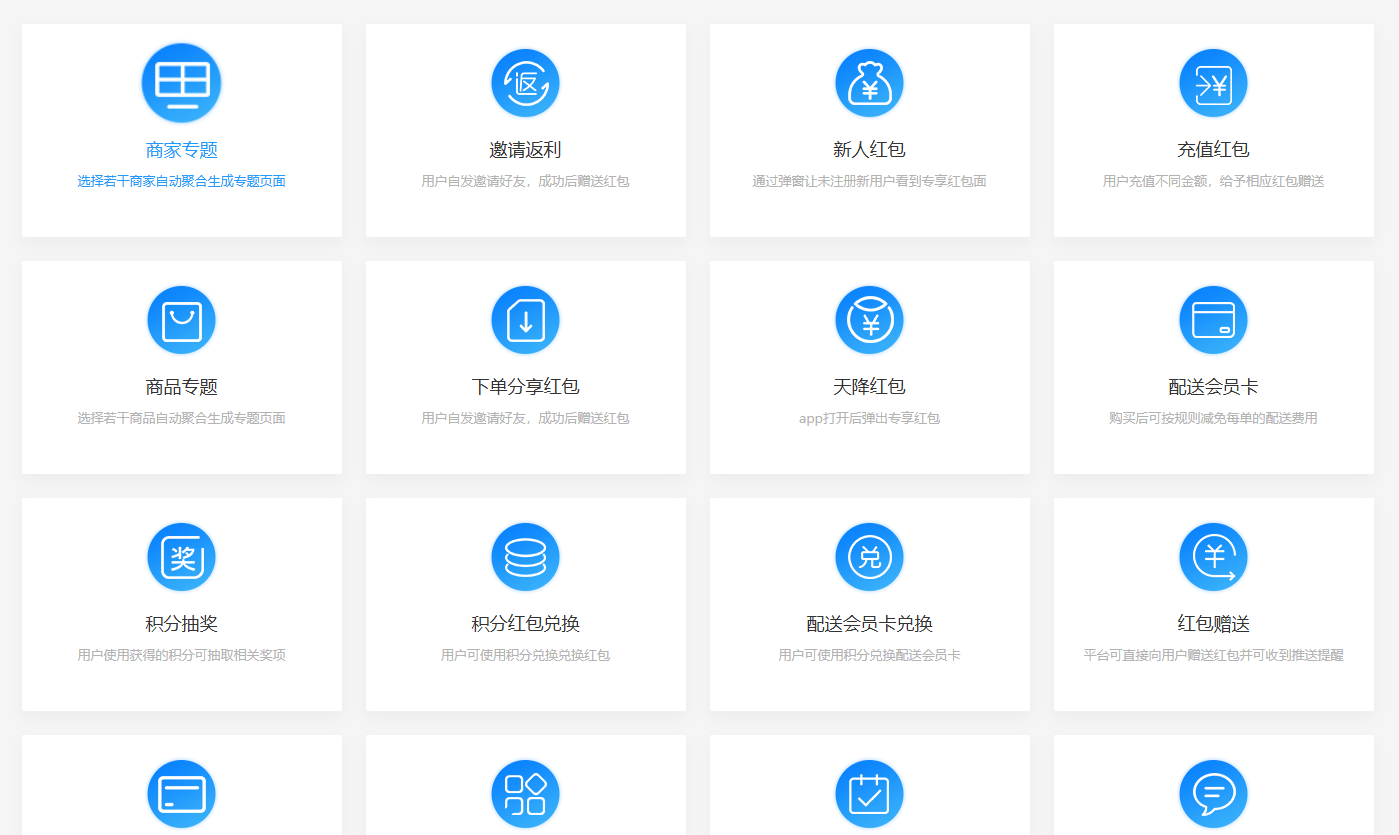Select the chat bubble icon in bottom row
The image size is (1399, 835).
(x=1213, y=794)
